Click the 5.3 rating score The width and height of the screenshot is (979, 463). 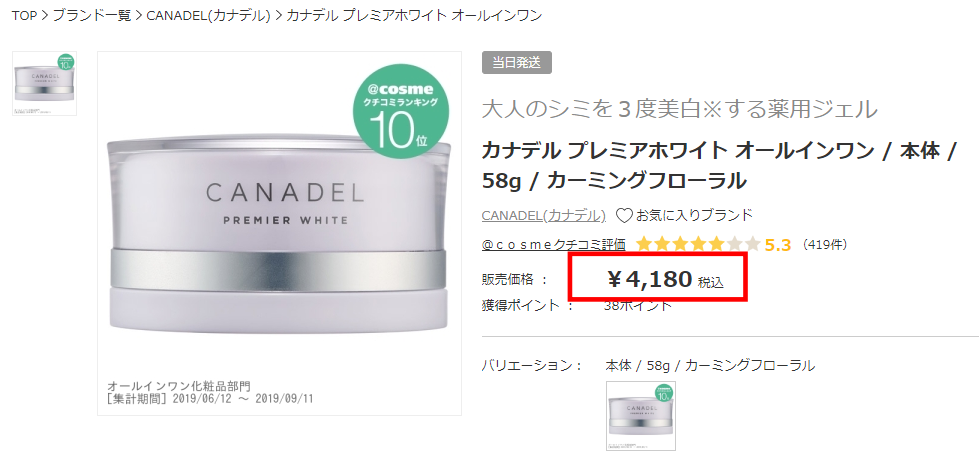(778, 245)
